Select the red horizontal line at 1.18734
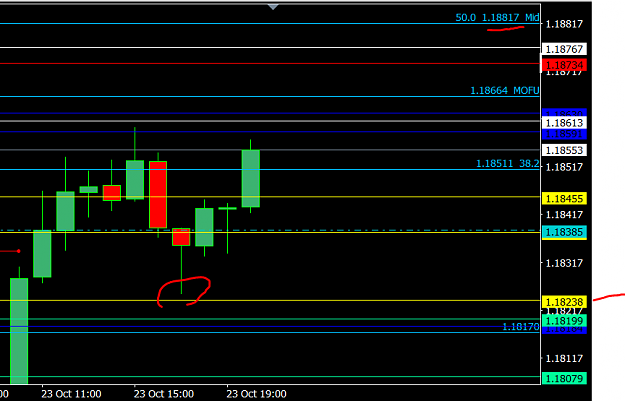The width and height of the screenshot is (625, 401). pos(270,63)
